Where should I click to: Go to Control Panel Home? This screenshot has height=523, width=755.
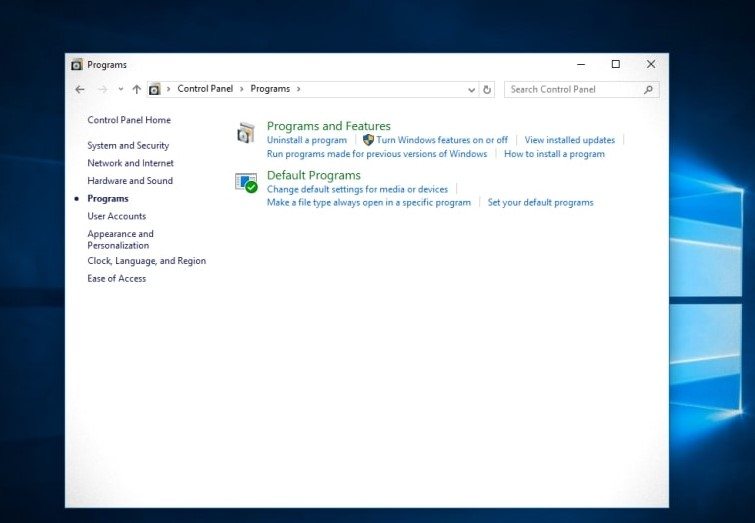[129, 120]
